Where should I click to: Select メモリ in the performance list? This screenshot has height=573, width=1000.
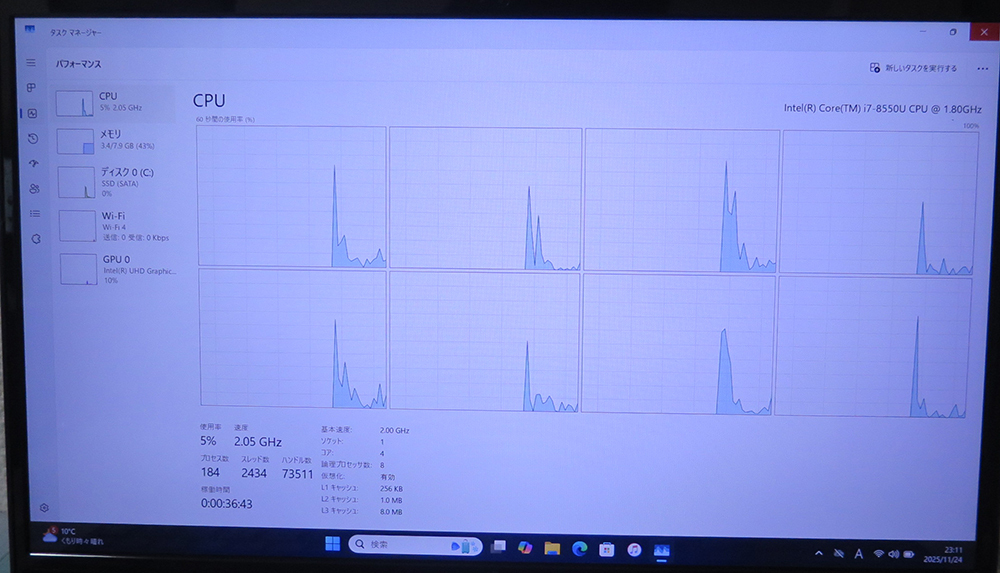pos(115,140)
